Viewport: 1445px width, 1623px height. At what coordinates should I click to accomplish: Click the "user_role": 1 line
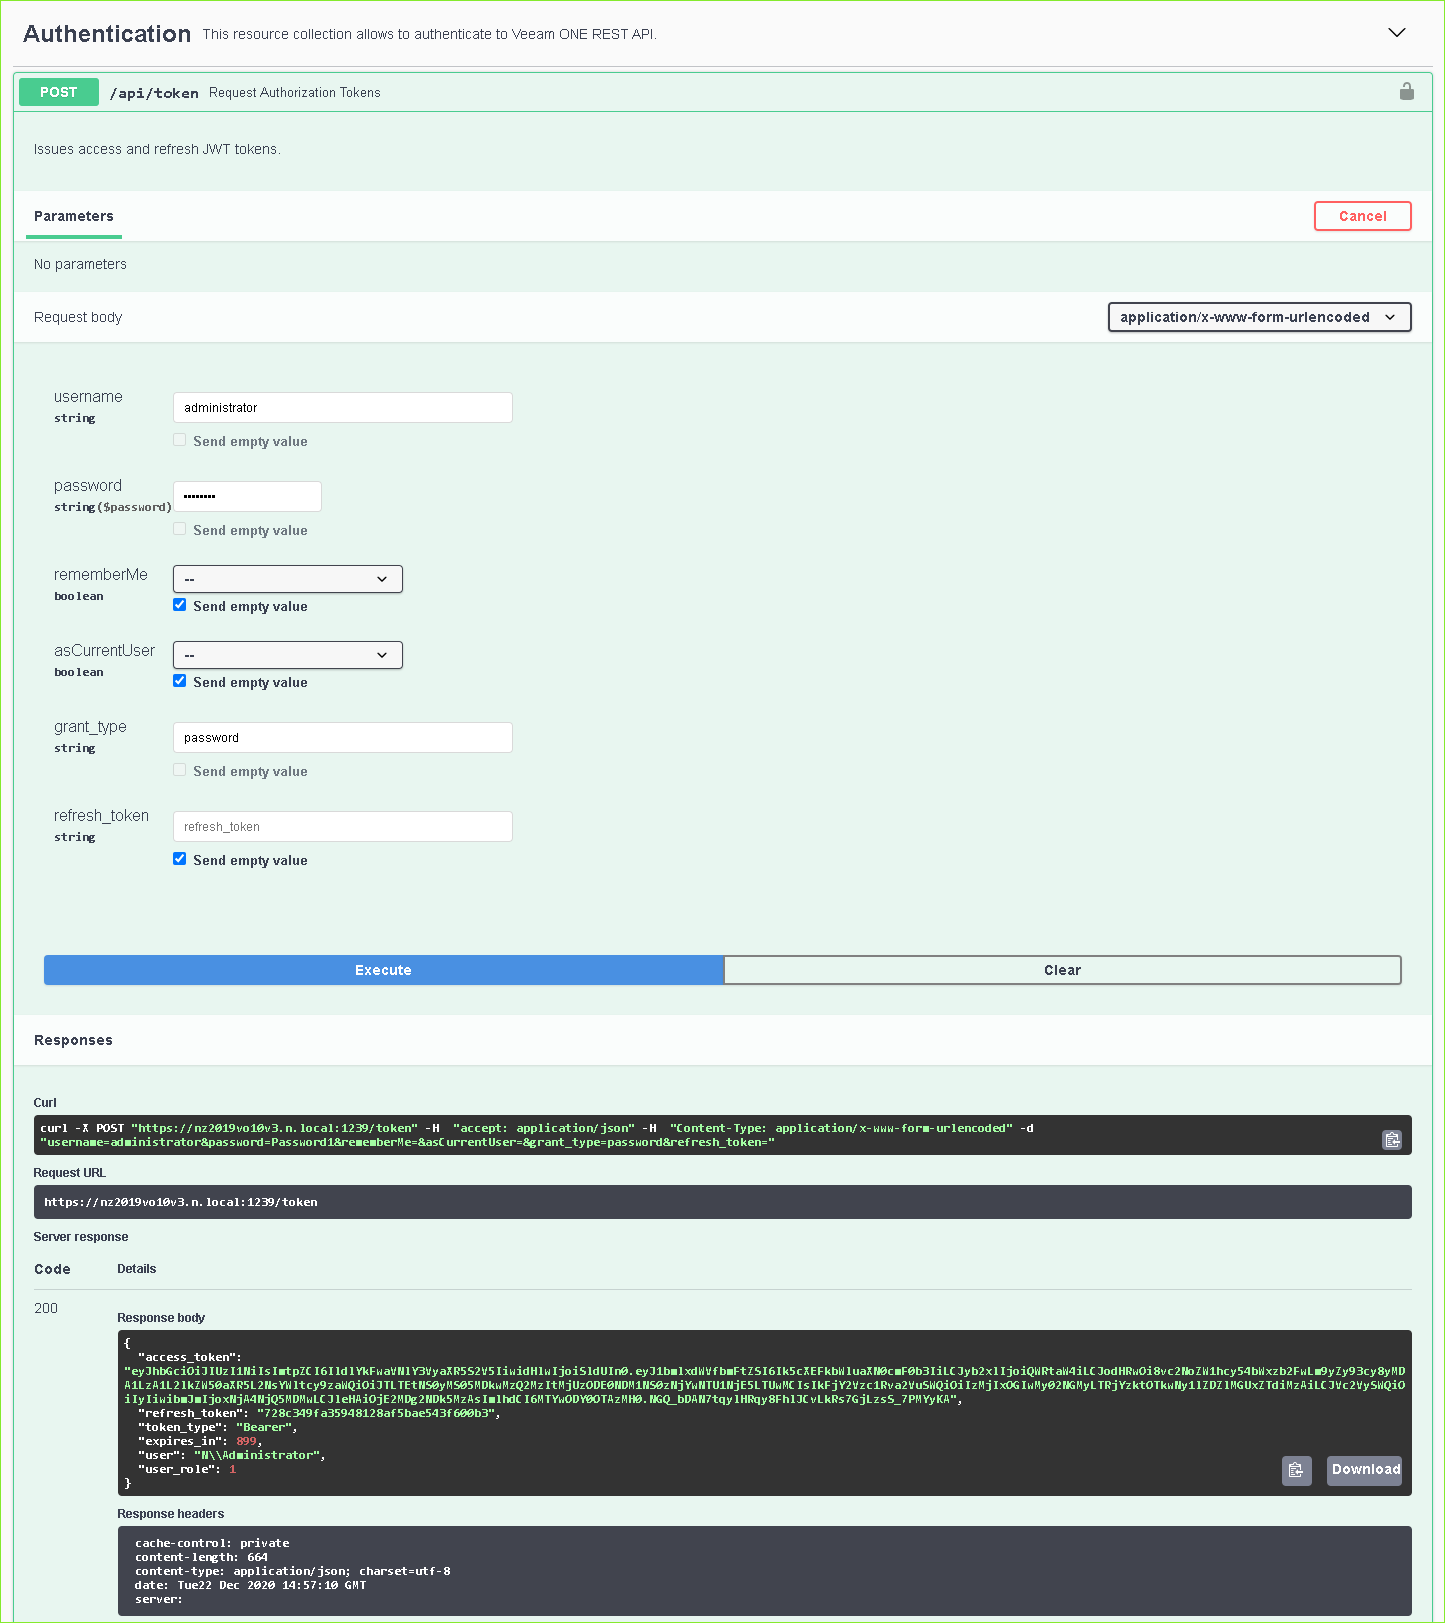187,1469
